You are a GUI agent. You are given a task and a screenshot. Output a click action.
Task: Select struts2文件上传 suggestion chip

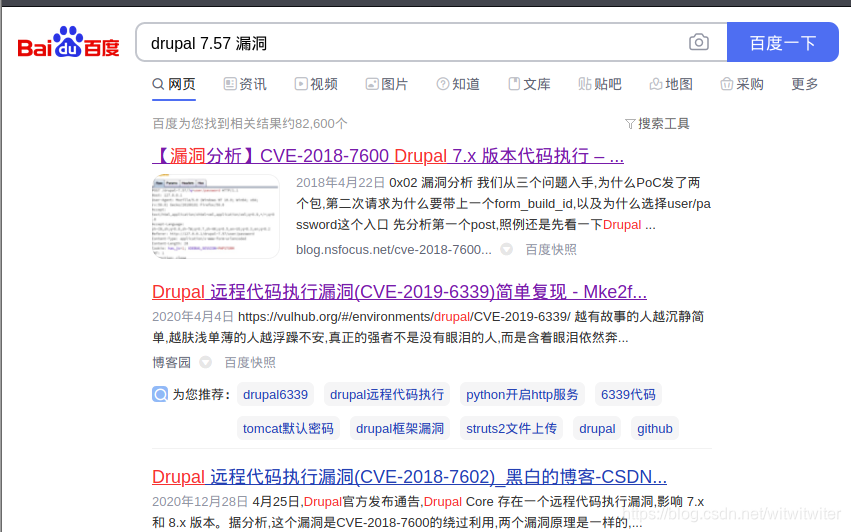coord(511,429)
